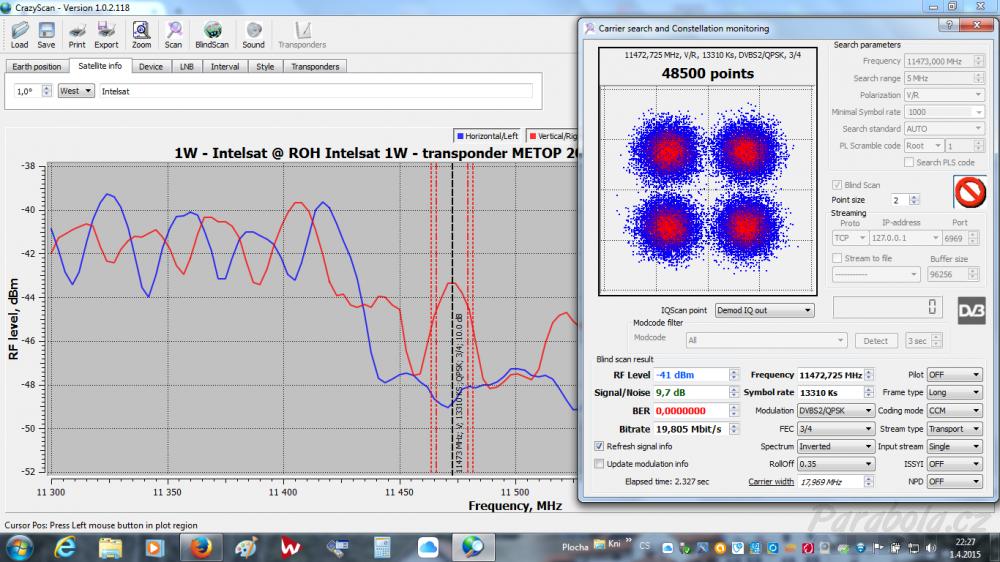This screenshot has width=1000, height=562.
Task: Open the FEC 3/4 dropdown
Action: (x=835, y=429)
